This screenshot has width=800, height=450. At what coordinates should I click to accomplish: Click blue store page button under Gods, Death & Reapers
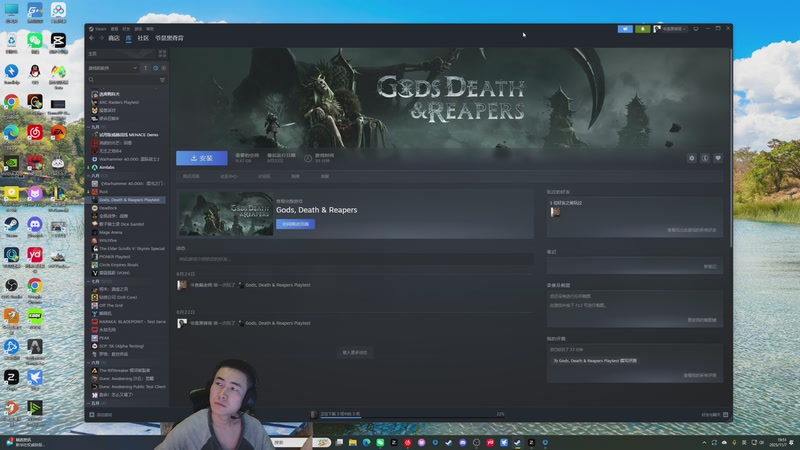(295, 224)
